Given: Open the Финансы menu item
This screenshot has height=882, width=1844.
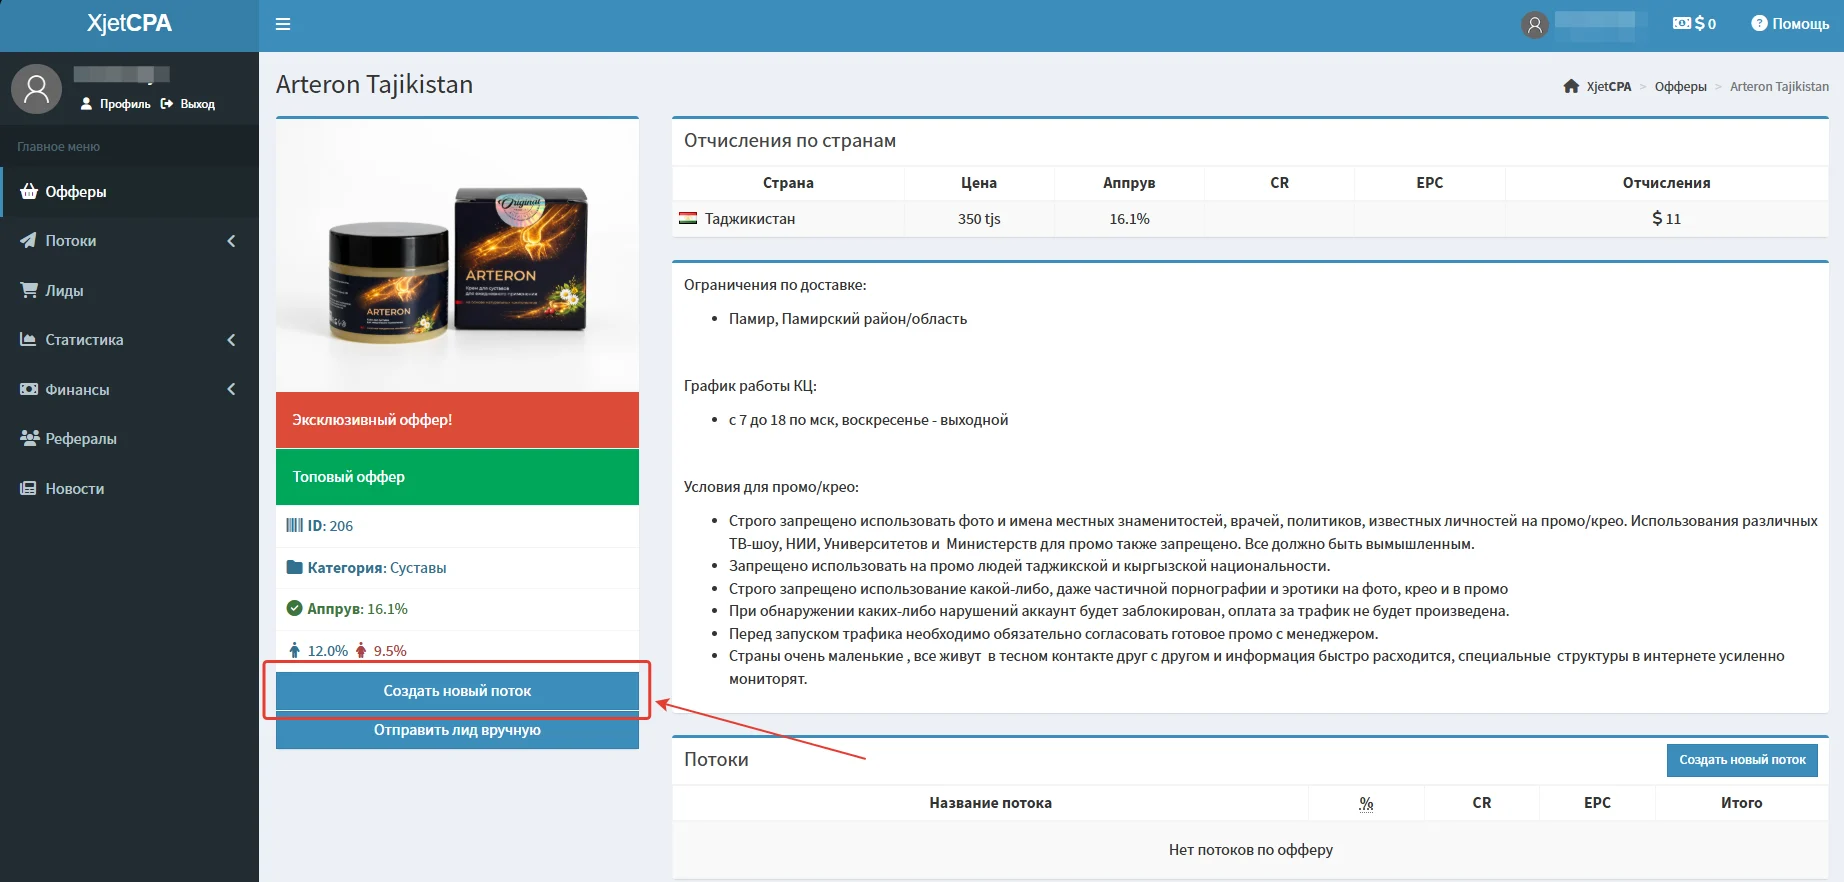Looking at the screenshot, I should (130, 389).
